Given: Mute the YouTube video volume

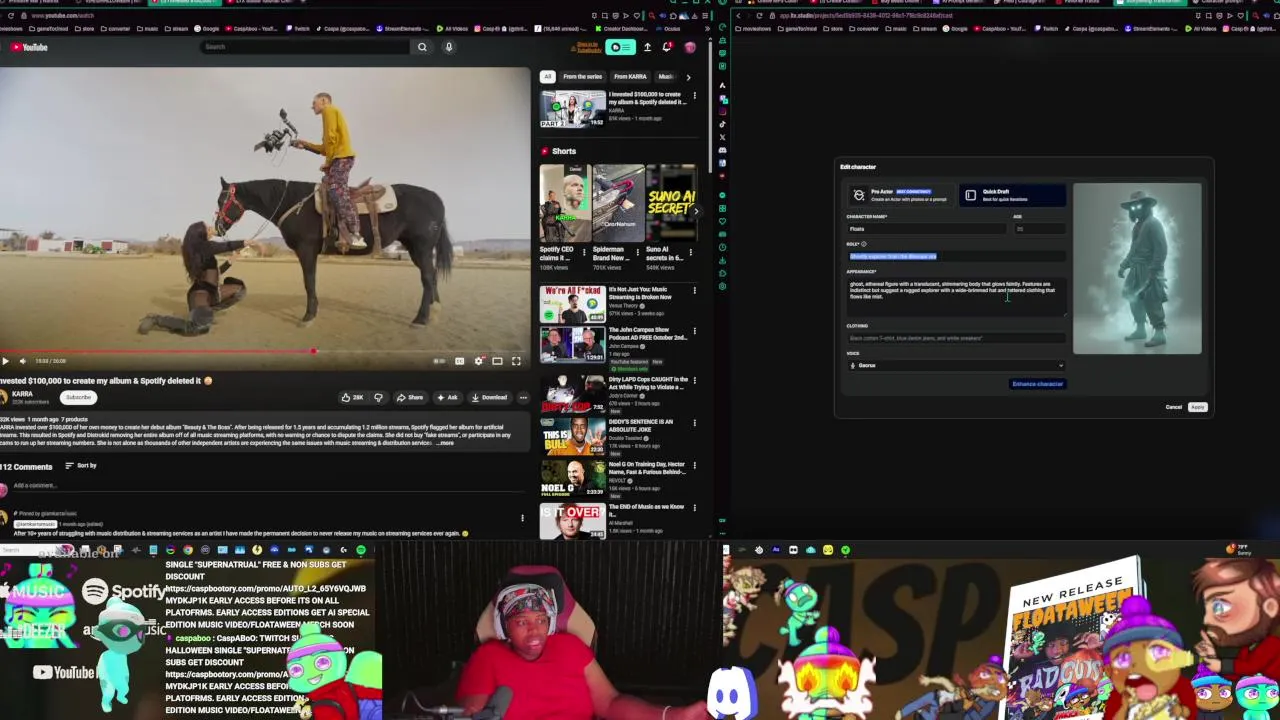Looking at the screenshot, I should 22,361.
